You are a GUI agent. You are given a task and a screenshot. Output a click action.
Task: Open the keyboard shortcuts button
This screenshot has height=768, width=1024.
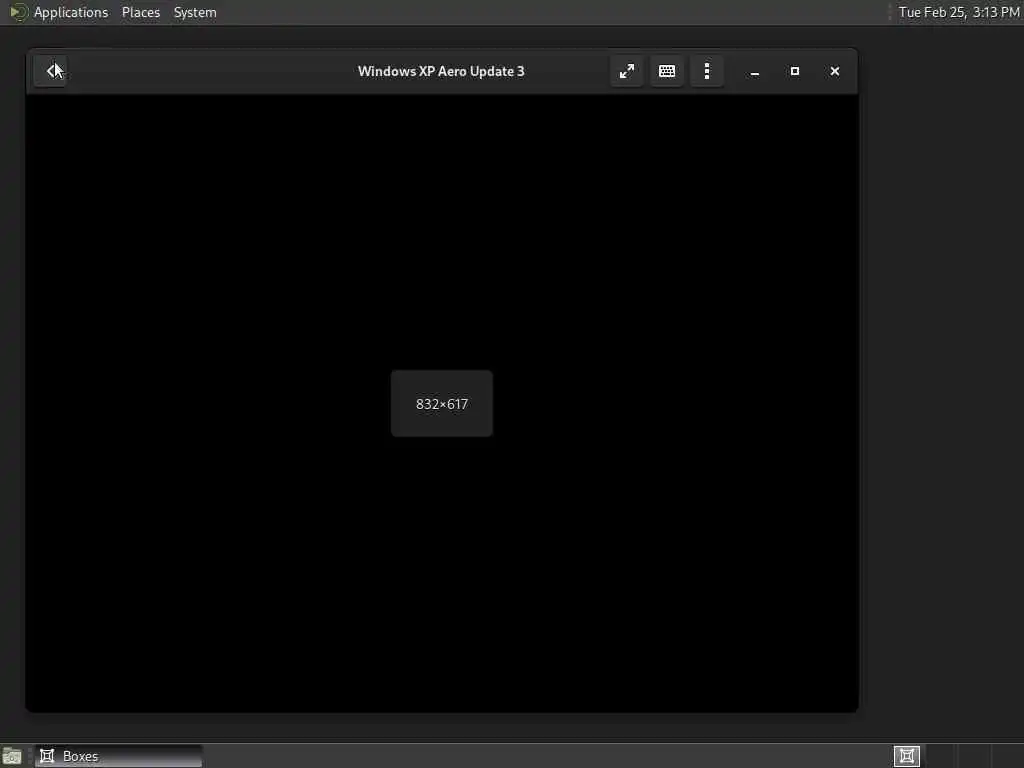(667, 71)
